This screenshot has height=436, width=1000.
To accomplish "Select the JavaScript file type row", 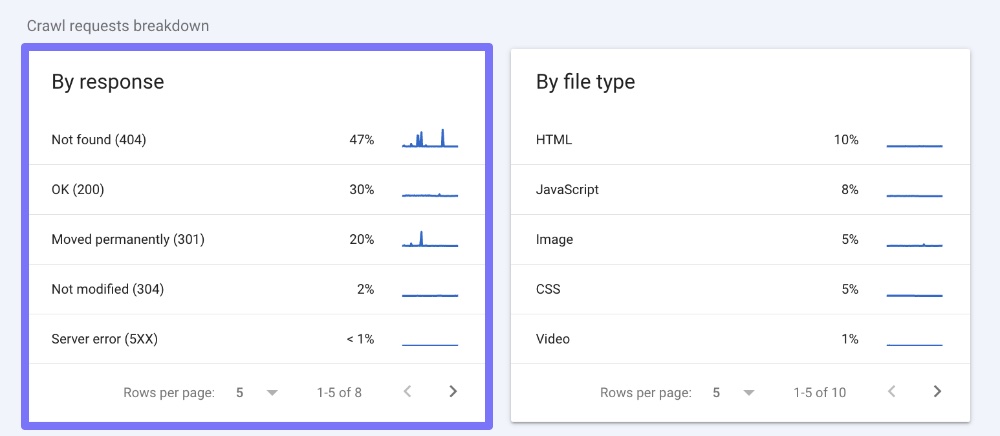I will pos(740,190).
